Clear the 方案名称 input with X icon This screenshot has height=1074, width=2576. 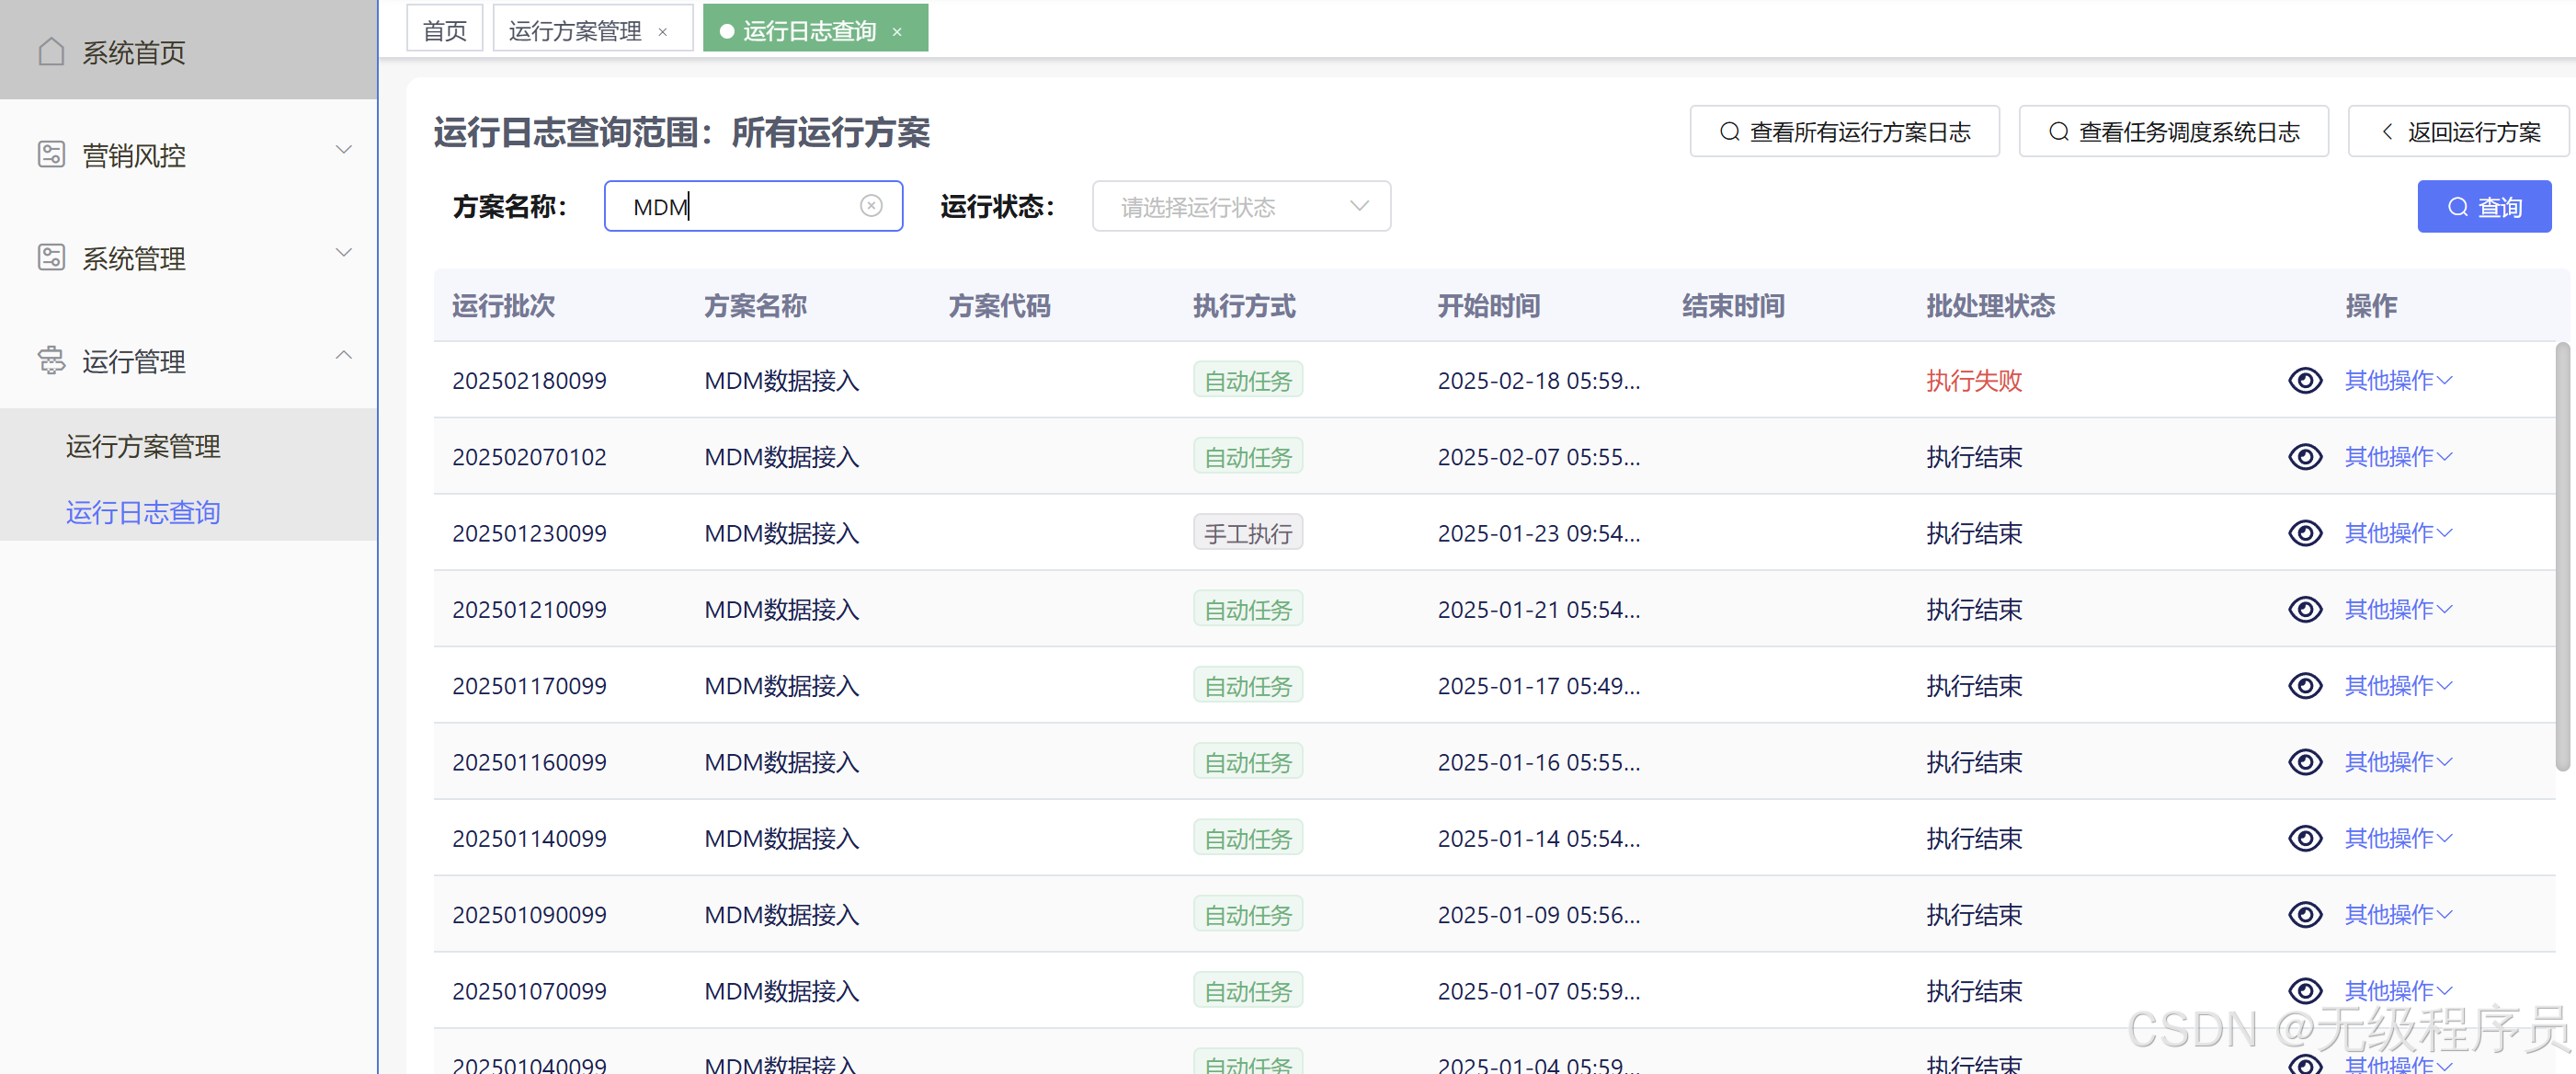871,206
